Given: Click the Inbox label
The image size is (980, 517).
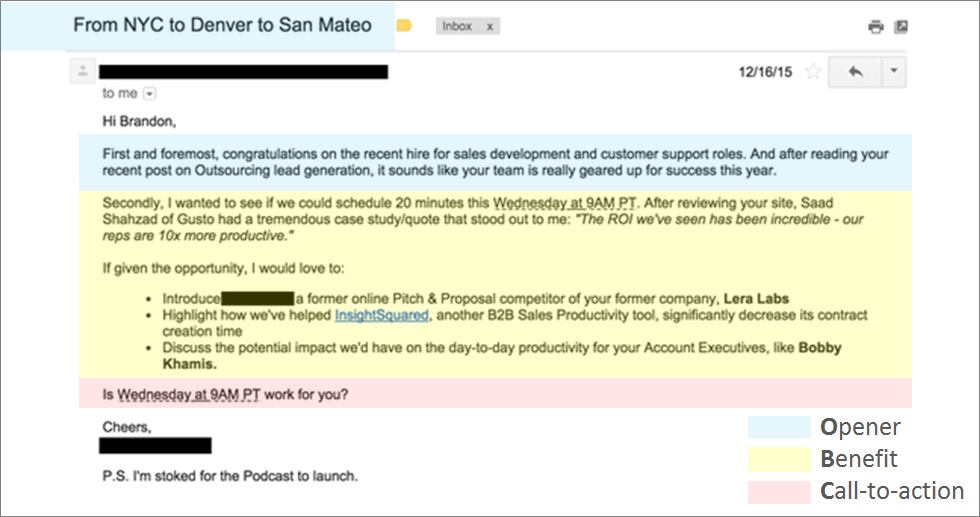Looking at the screenshot, I should pos(457,26).
